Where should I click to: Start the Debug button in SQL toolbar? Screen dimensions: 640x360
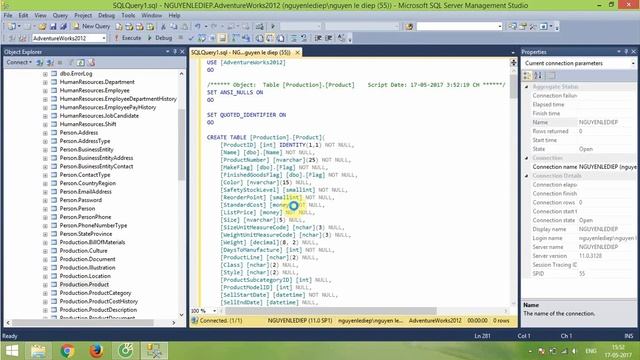point(160,38)
